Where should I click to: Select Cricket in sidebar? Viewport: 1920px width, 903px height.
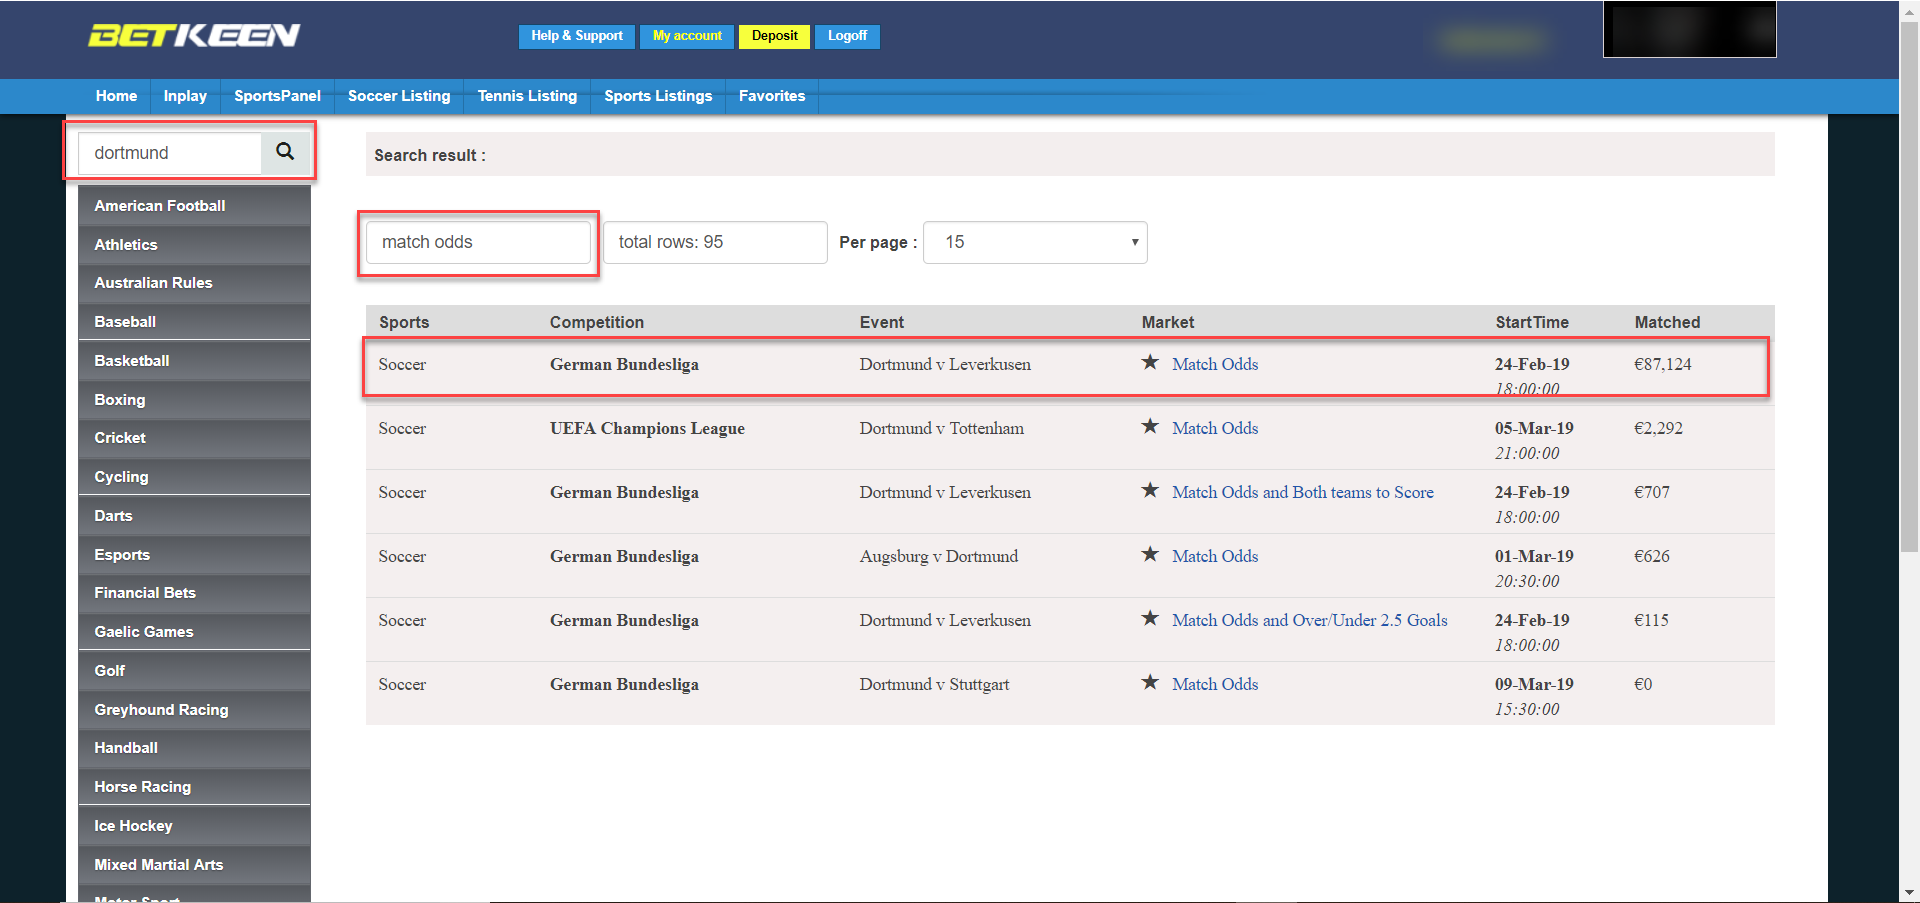point(194,438)
